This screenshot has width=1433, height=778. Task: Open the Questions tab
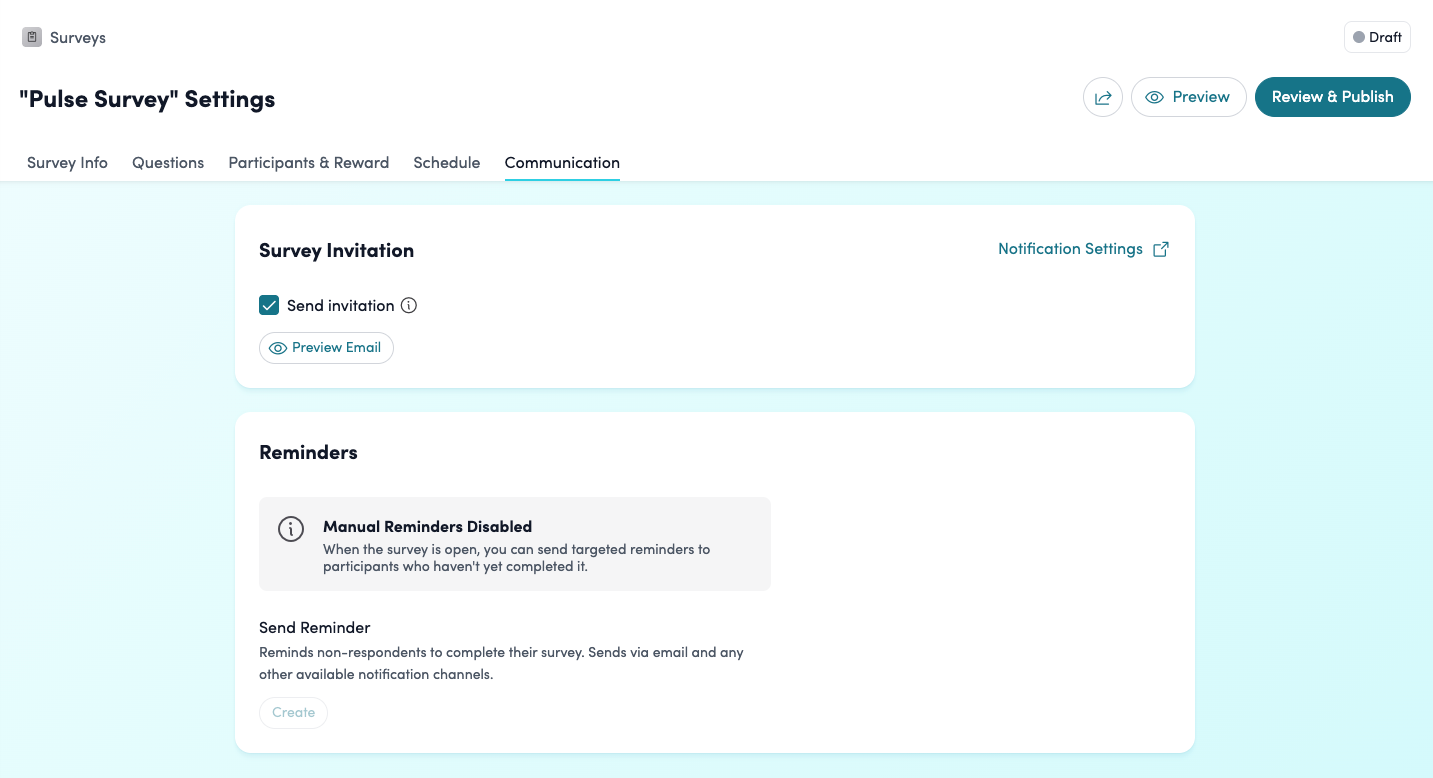pos(168,163)
